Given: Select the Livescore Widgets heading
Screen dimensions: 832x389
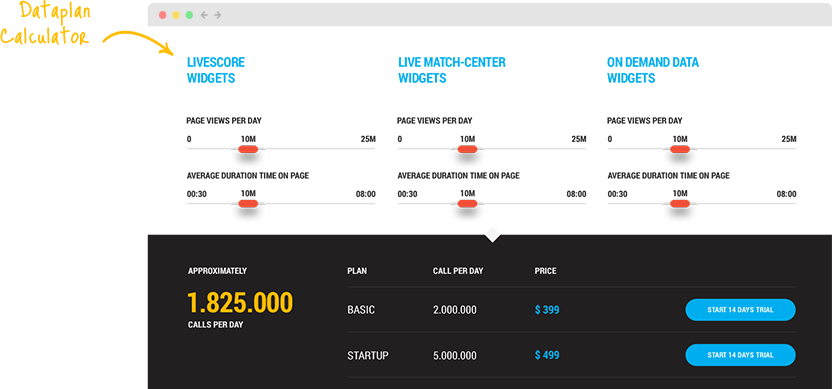Looking at the screenshot, I should [216, 70].
